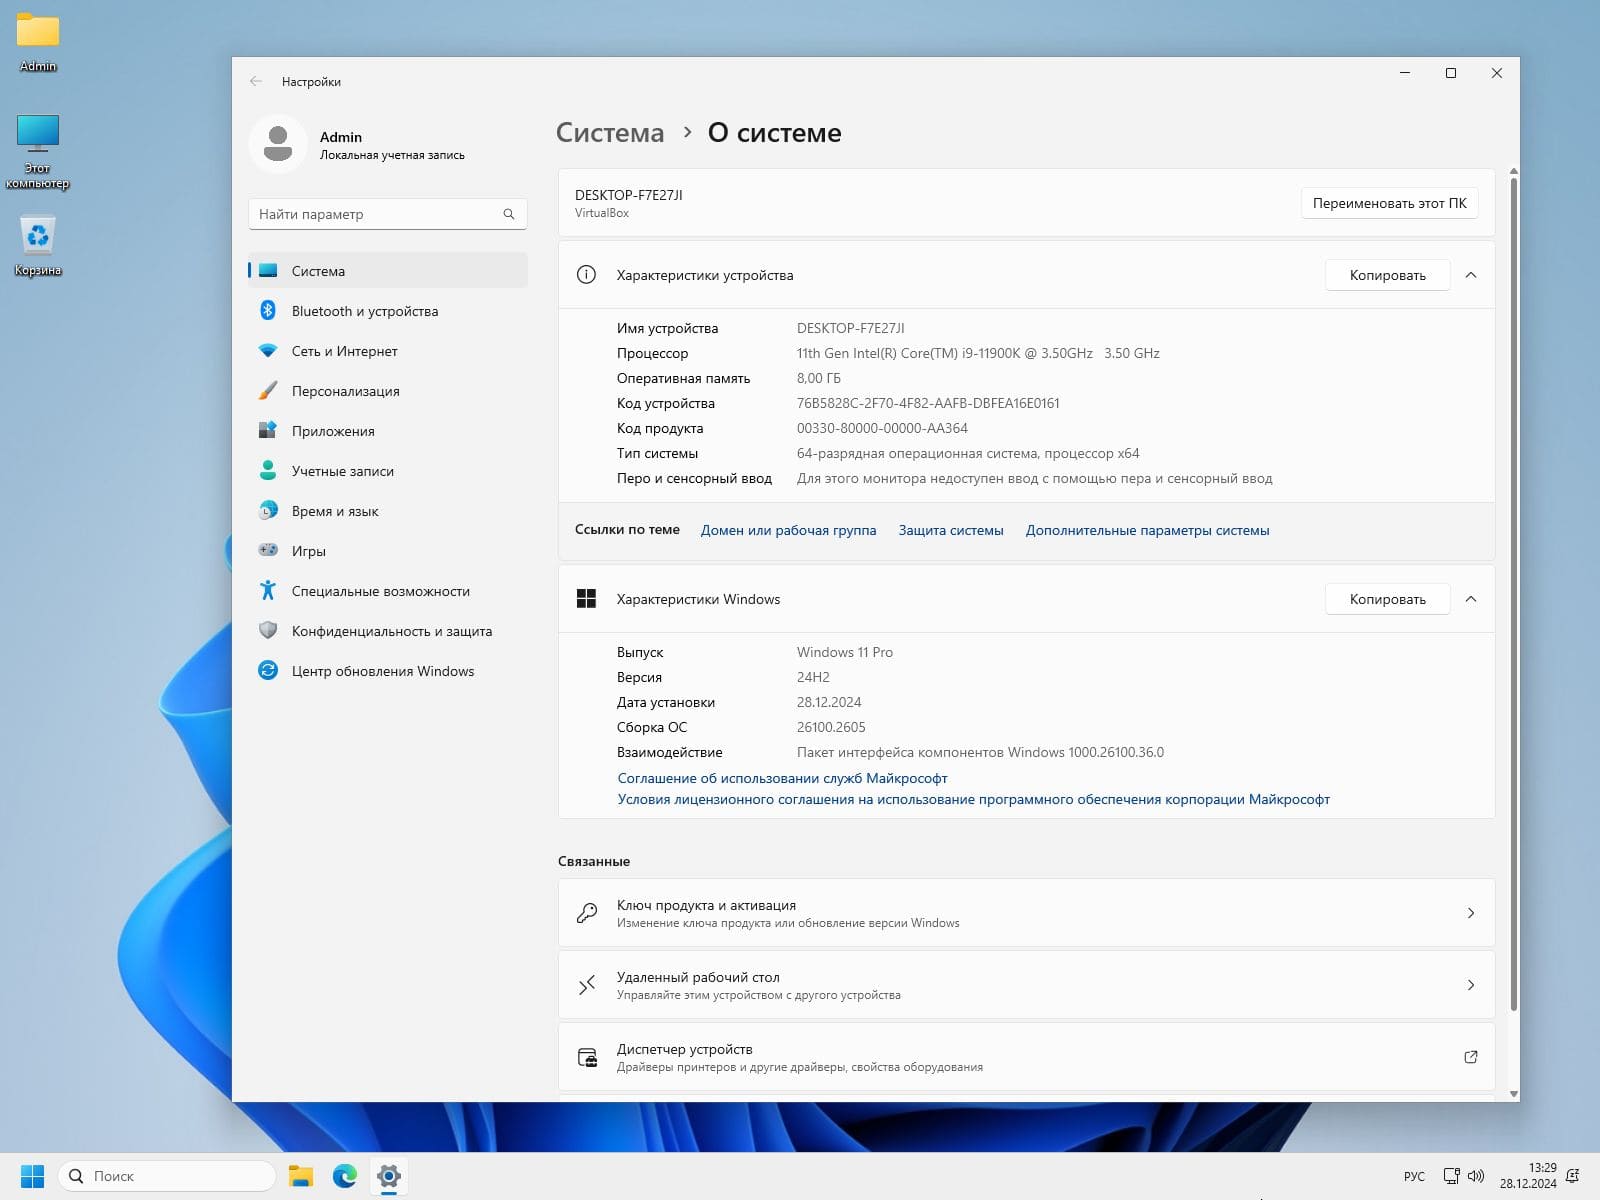Open Домен или рабочая группа link

(788, 530)
